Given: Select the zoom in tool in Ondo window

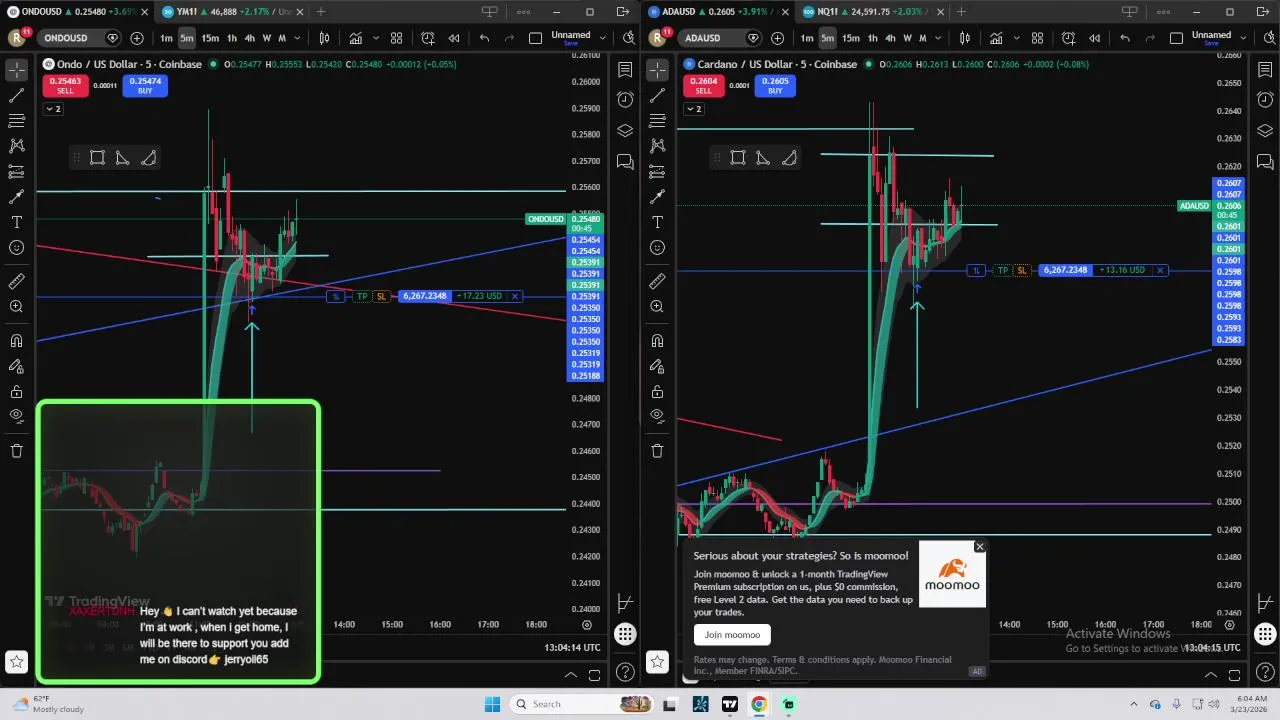Looking at the screenshot, I should [16, 307].
